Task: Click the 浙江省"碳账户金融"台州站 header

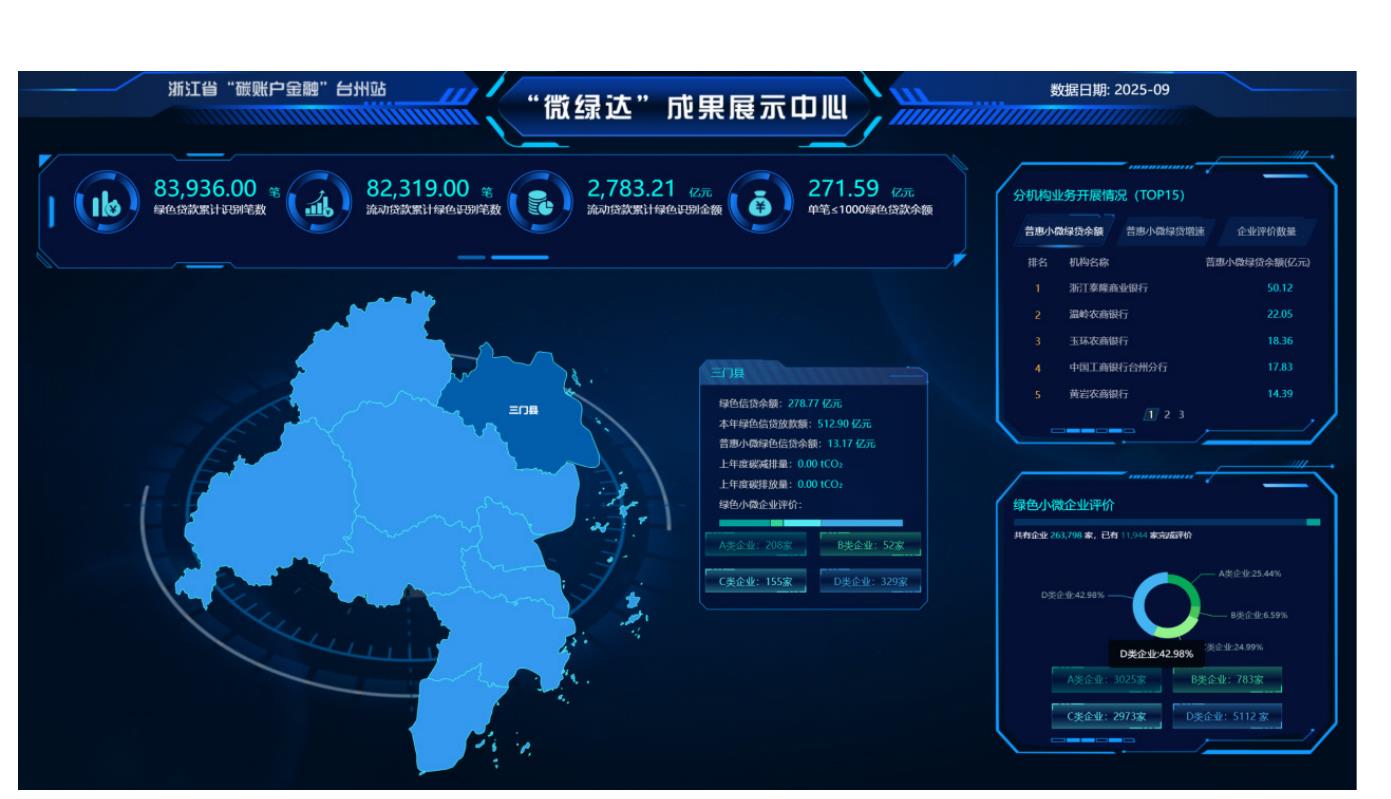Action: coord(277,90)
